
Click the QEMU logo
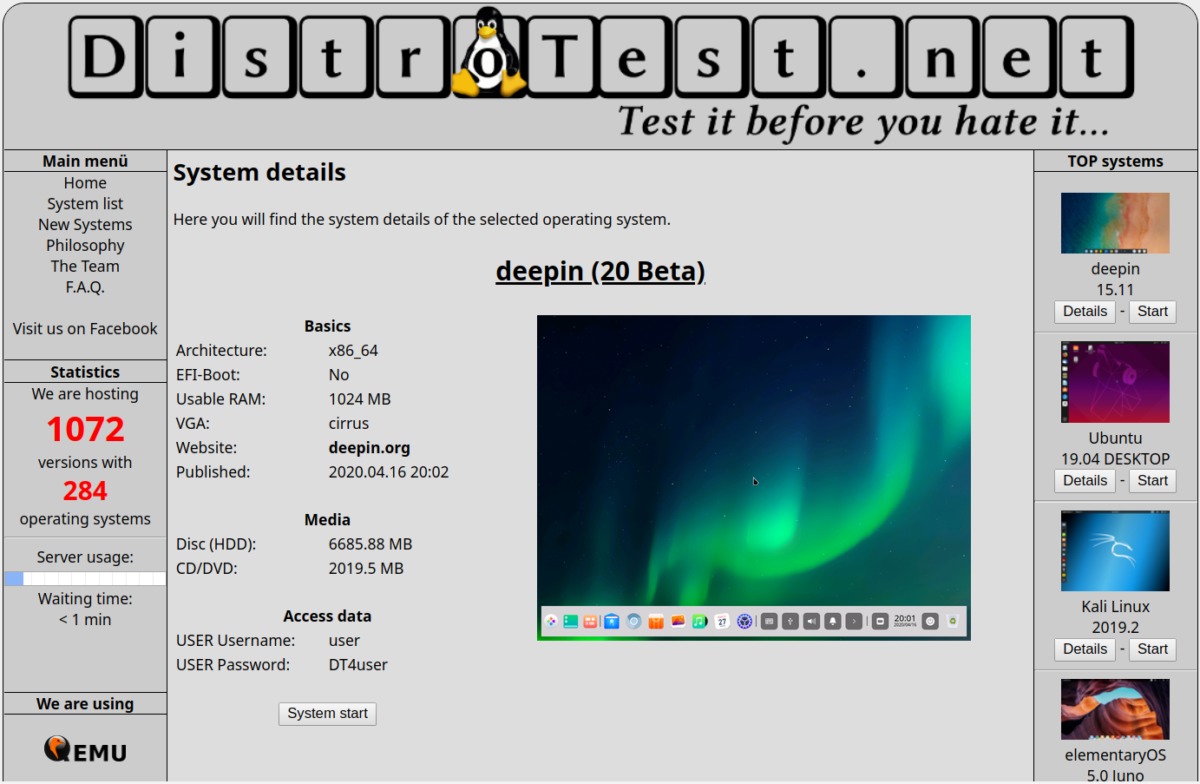click(x=85, y=749)
